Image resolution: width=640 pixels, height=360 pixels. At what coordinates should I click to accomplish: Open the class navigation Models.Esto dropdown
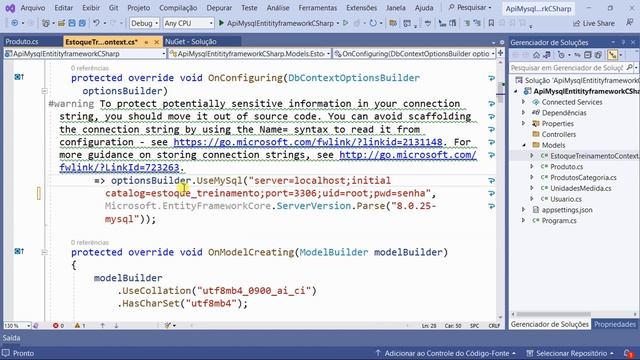[250, 53]
